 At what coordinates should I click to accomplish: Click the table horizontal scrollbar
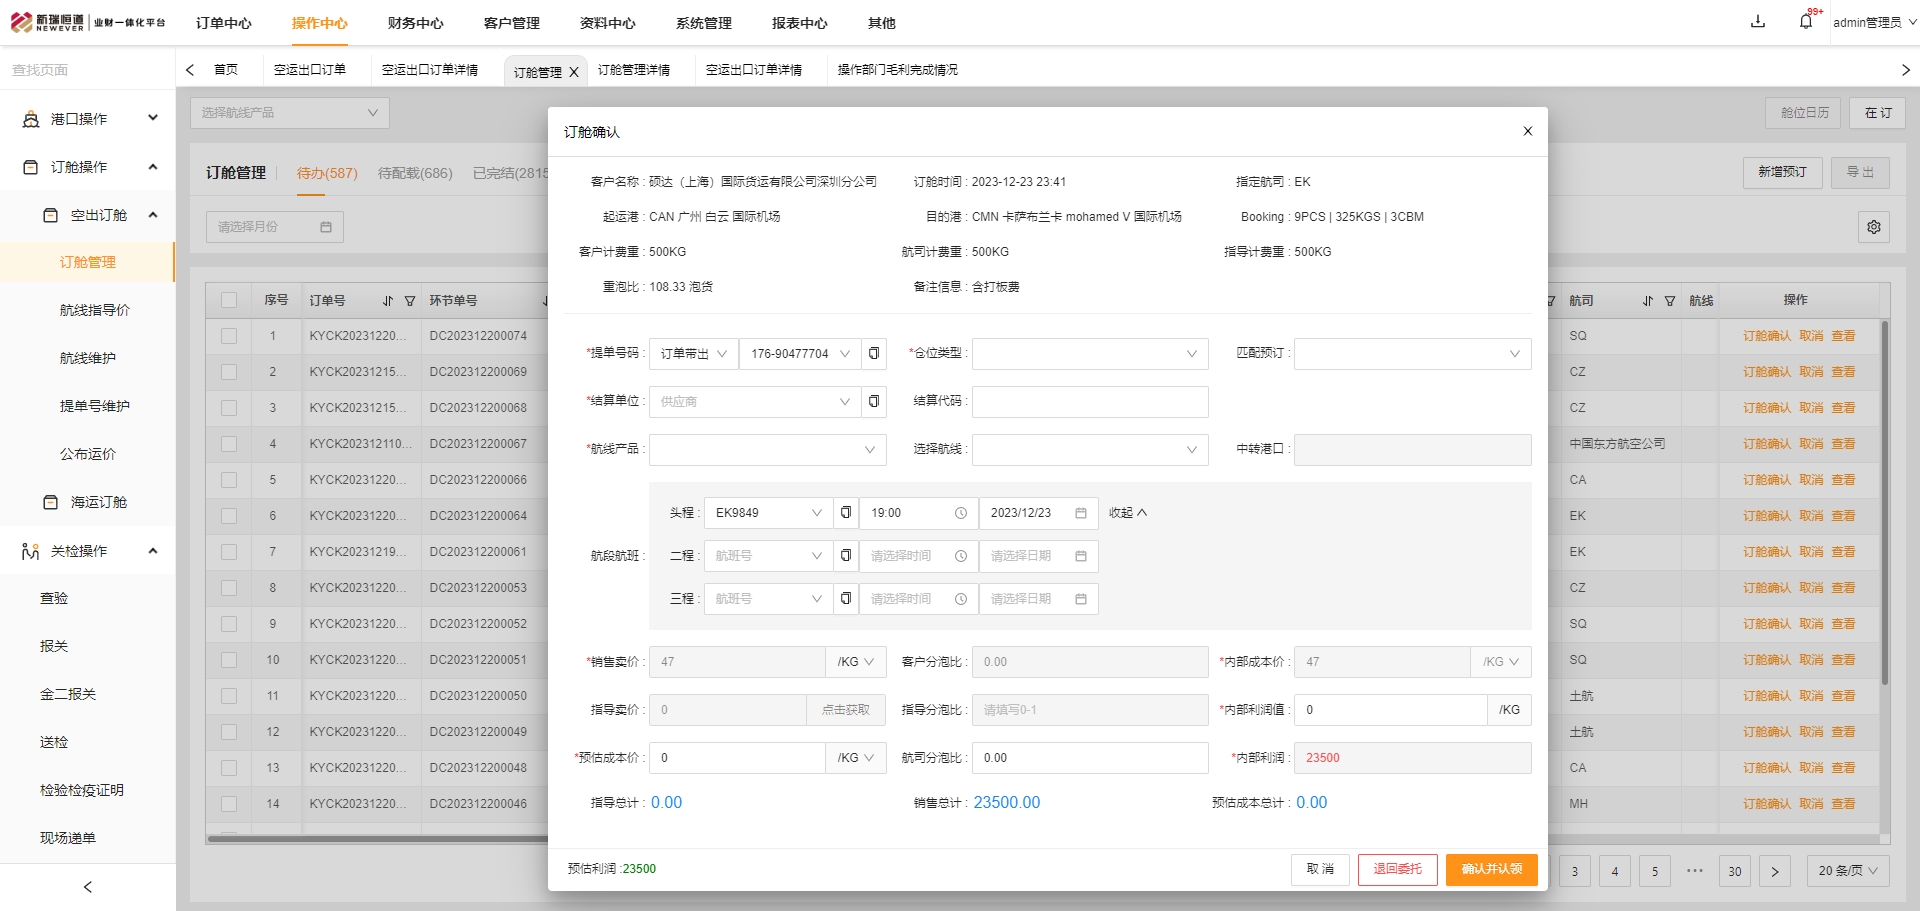[x=376, y=839]
